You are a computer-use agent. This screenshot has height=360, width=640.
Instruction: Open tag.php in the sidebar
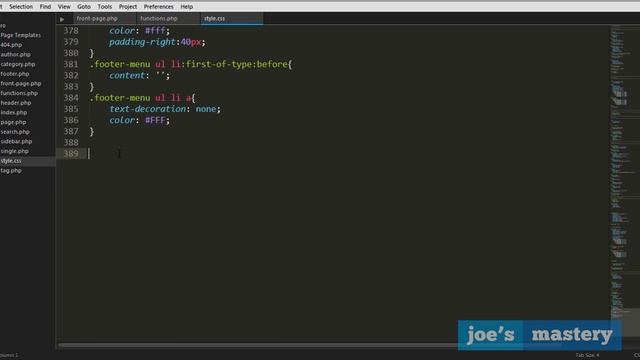point(11,171)
